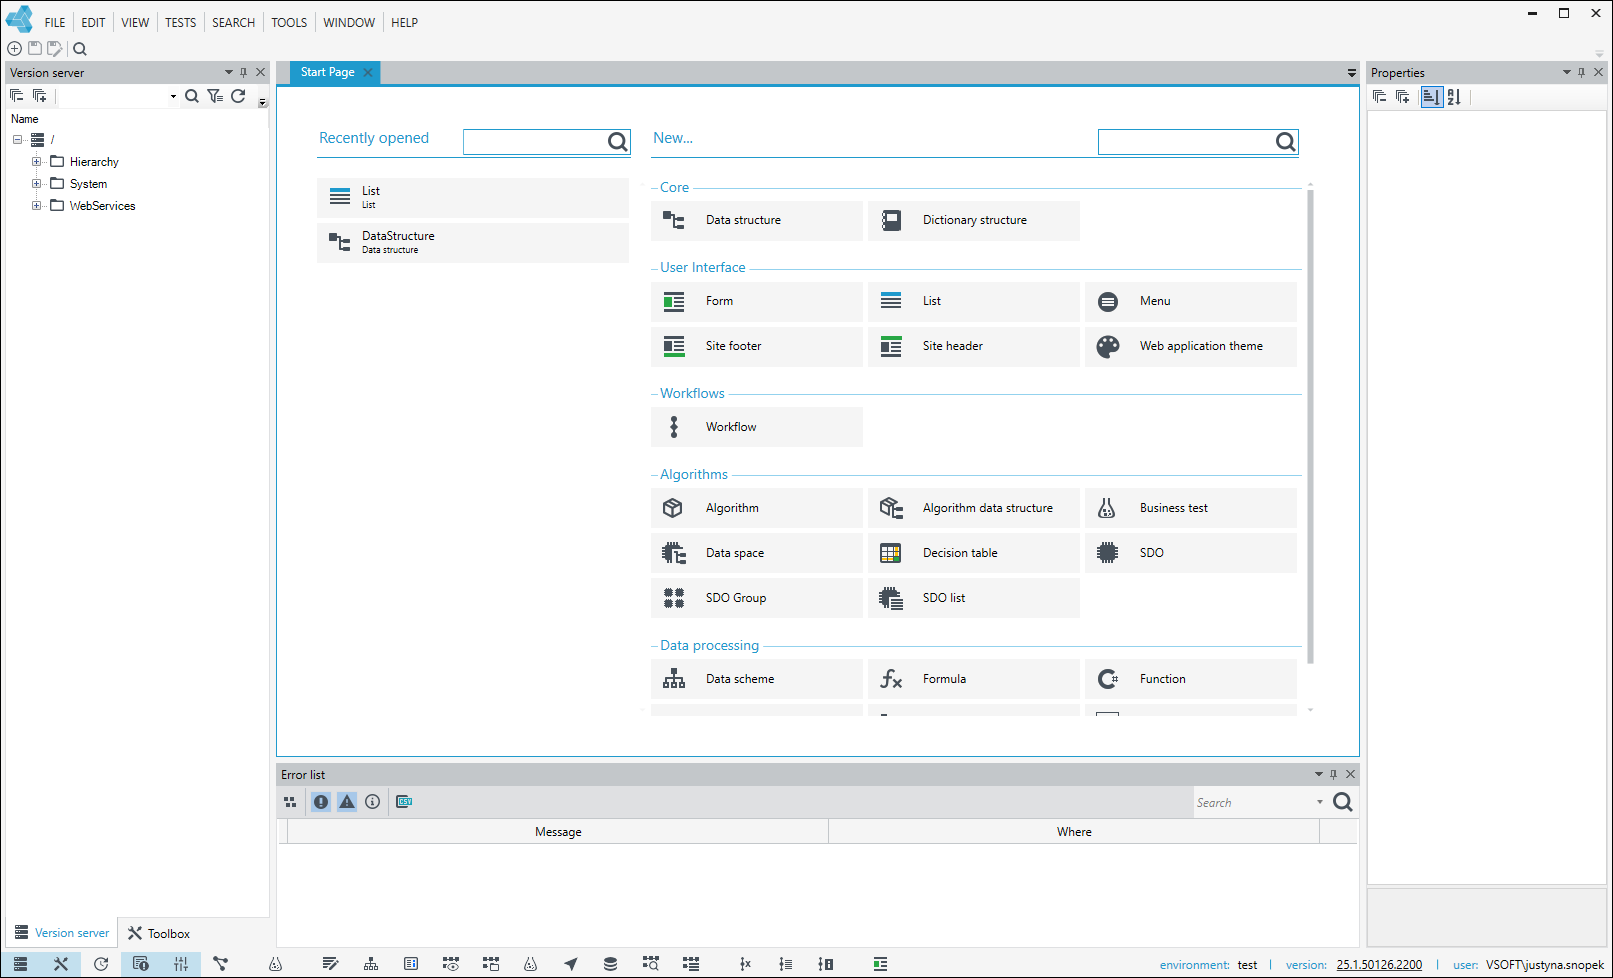Create a new Data structure
The image size is (1613, 978).
[756, 220]
